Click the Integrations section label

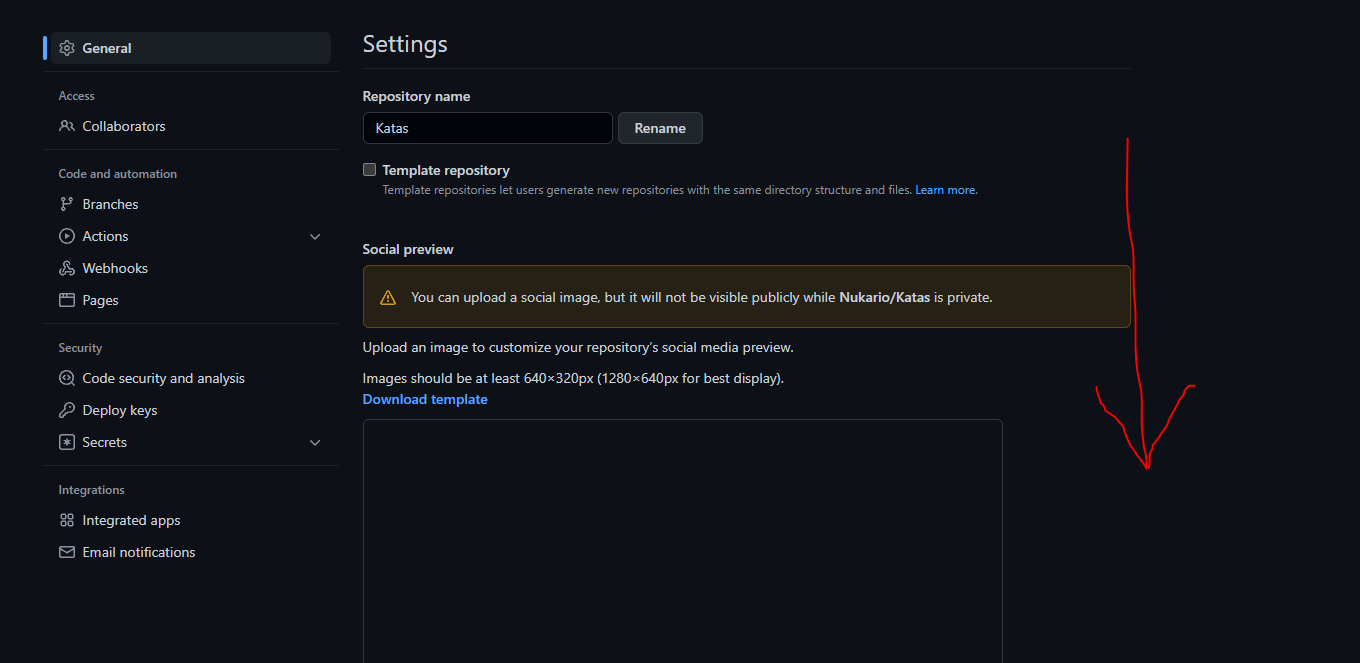pos(91,490)
